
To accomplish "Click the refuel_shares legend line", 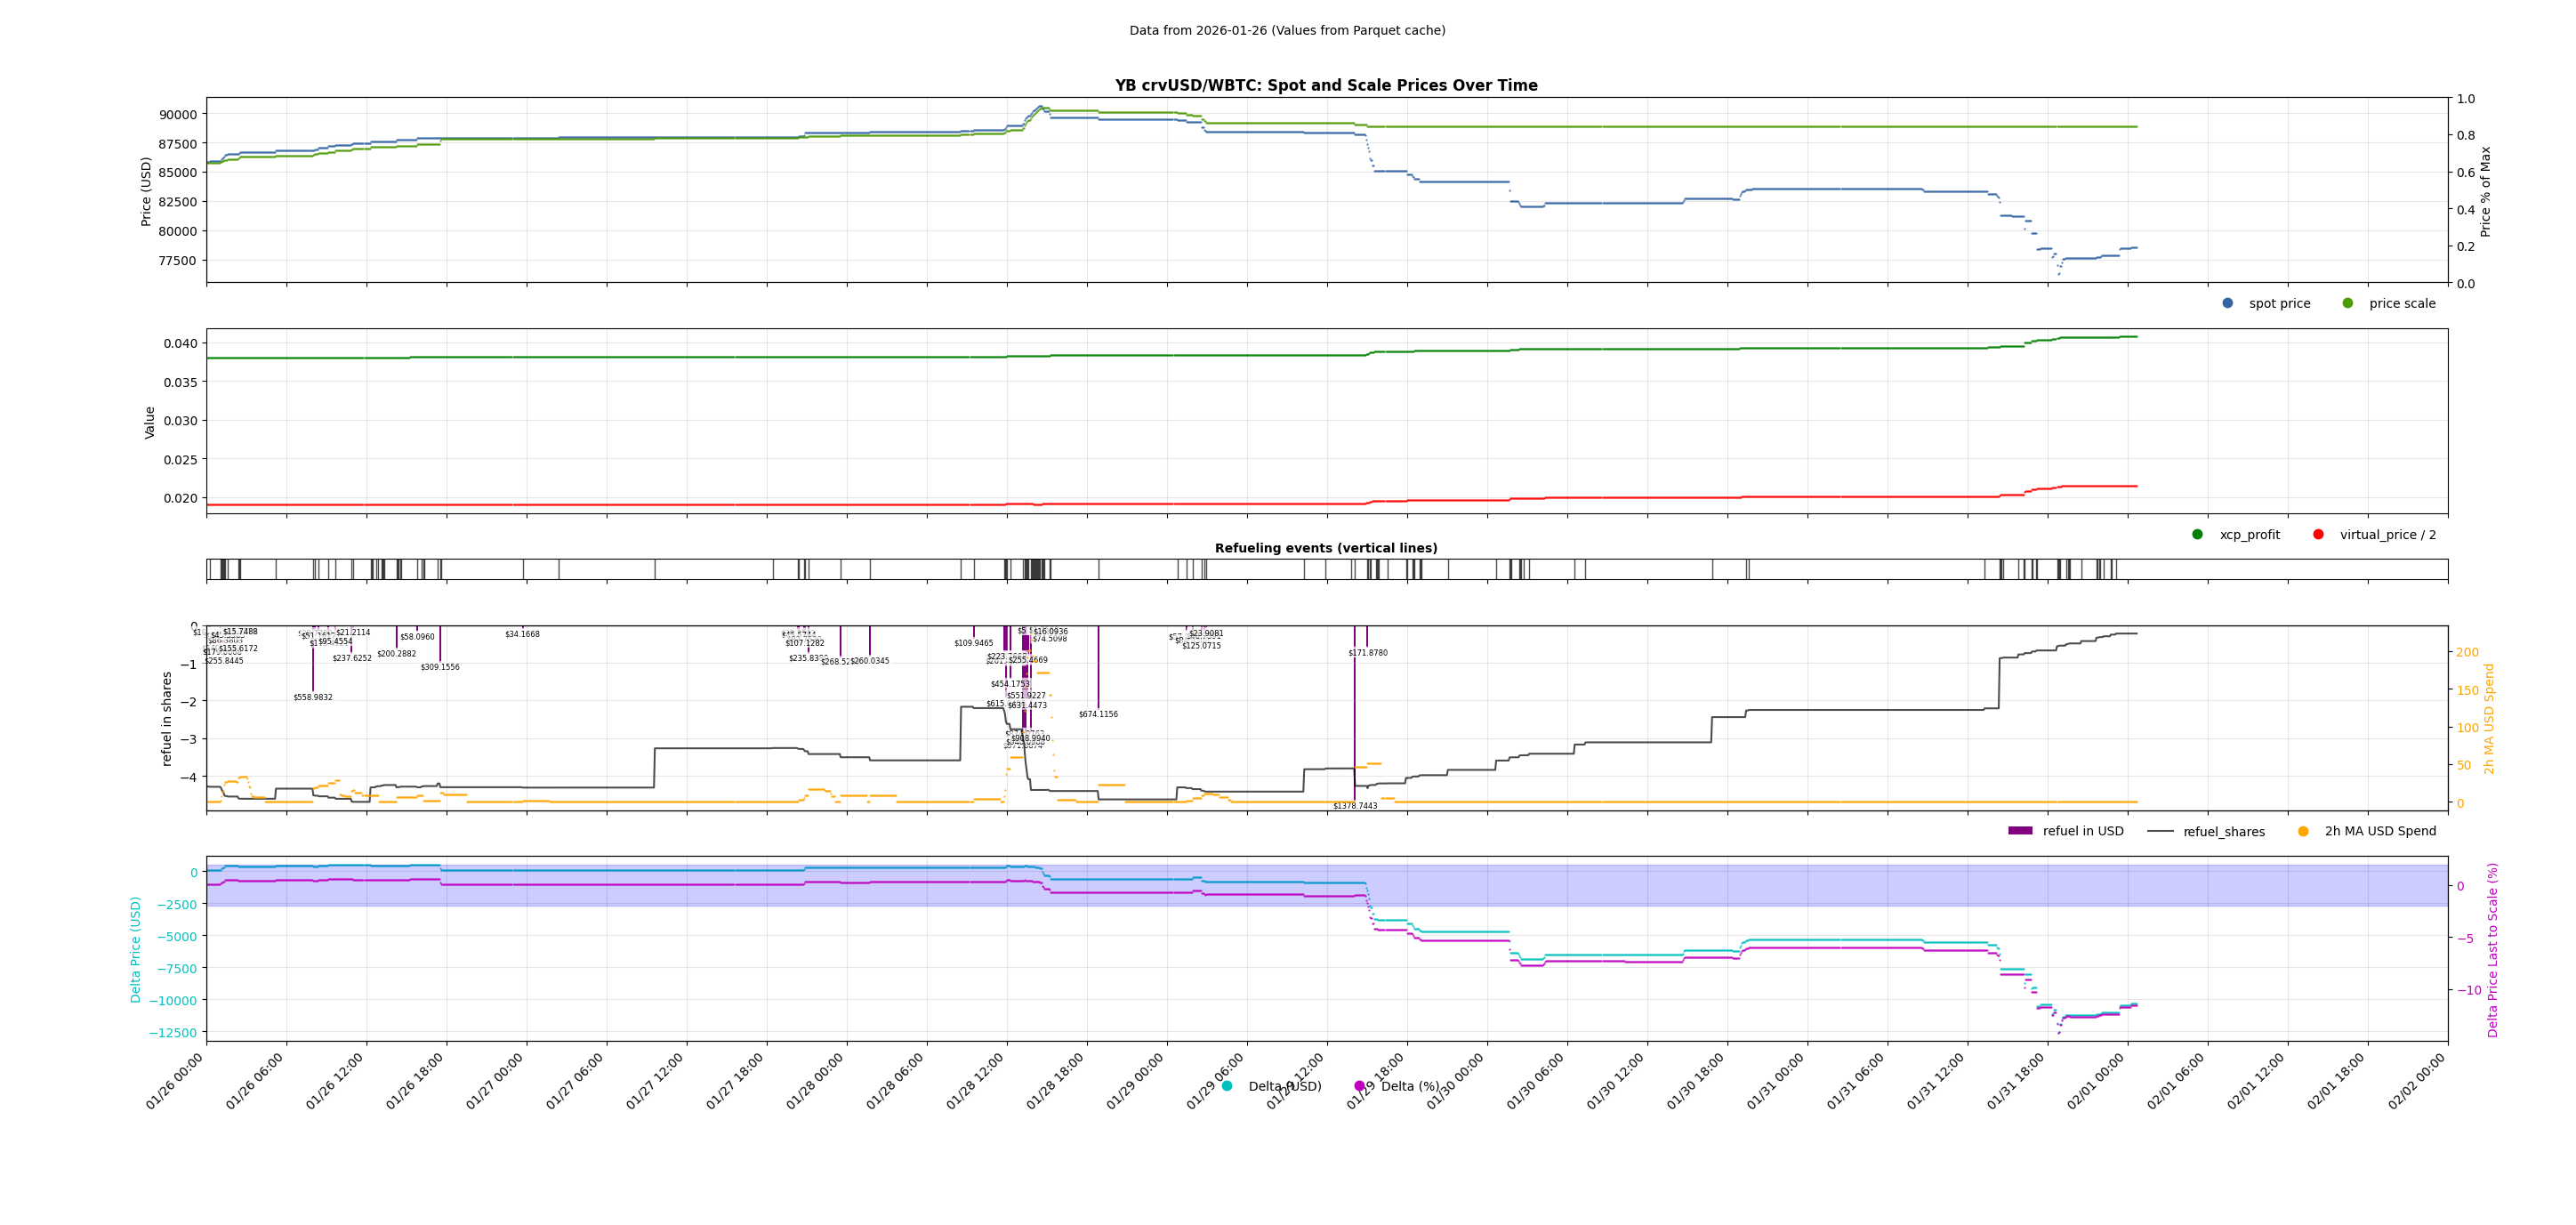I will (x=2160, y=831).
